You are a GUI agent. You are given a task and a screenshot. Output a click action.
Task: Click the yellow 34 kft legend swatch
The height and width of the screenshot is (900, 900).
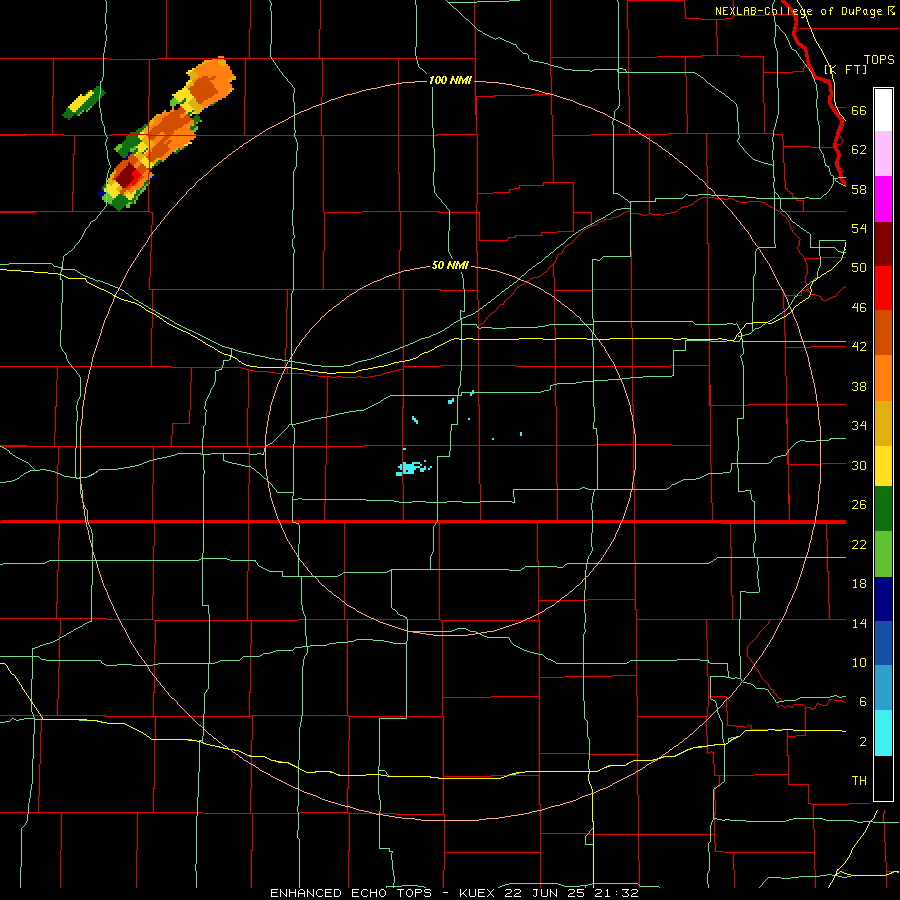click(883, 465)
